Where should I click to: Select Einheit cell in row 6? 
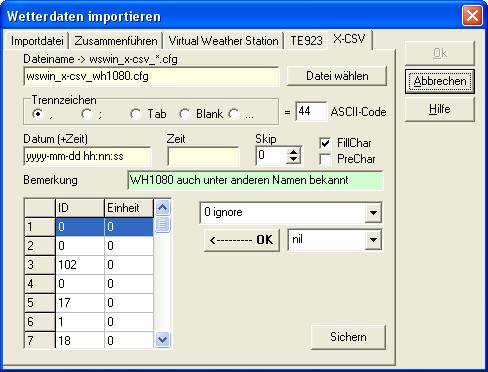point(129,322)
